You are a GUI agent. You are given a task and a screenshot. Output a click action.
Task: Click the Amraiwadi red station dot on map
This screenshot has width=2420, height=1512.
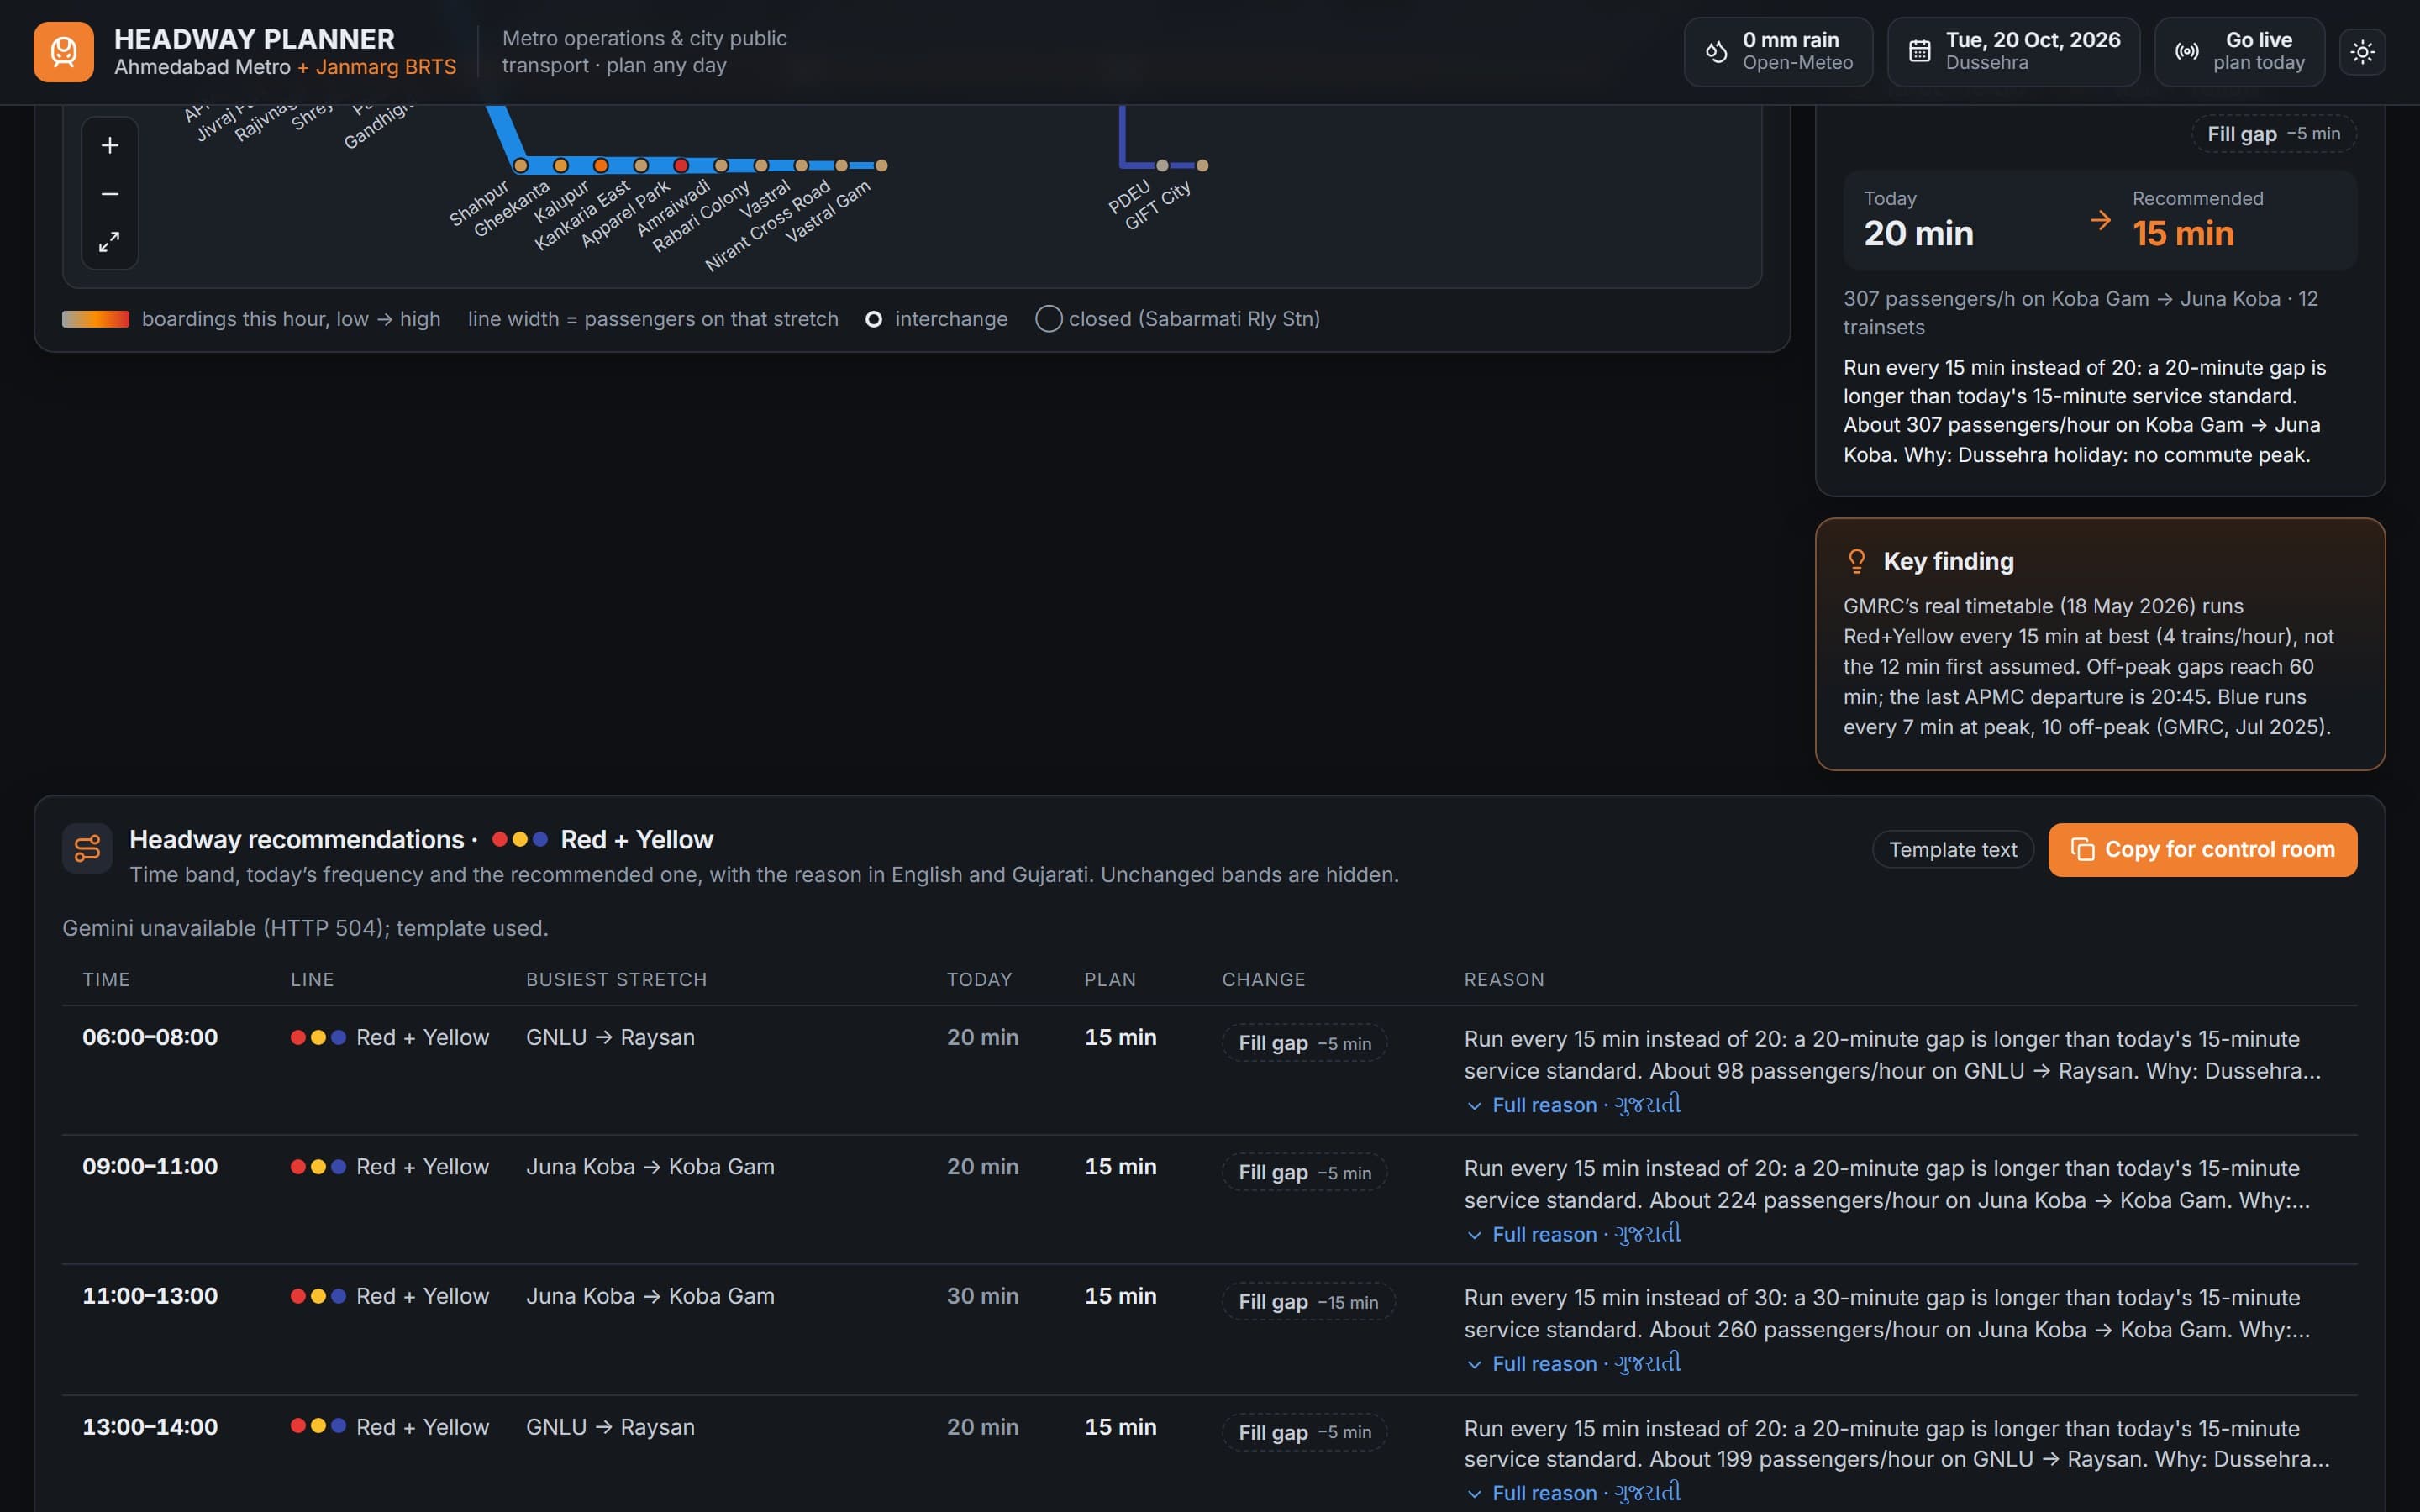click(681, 165)
